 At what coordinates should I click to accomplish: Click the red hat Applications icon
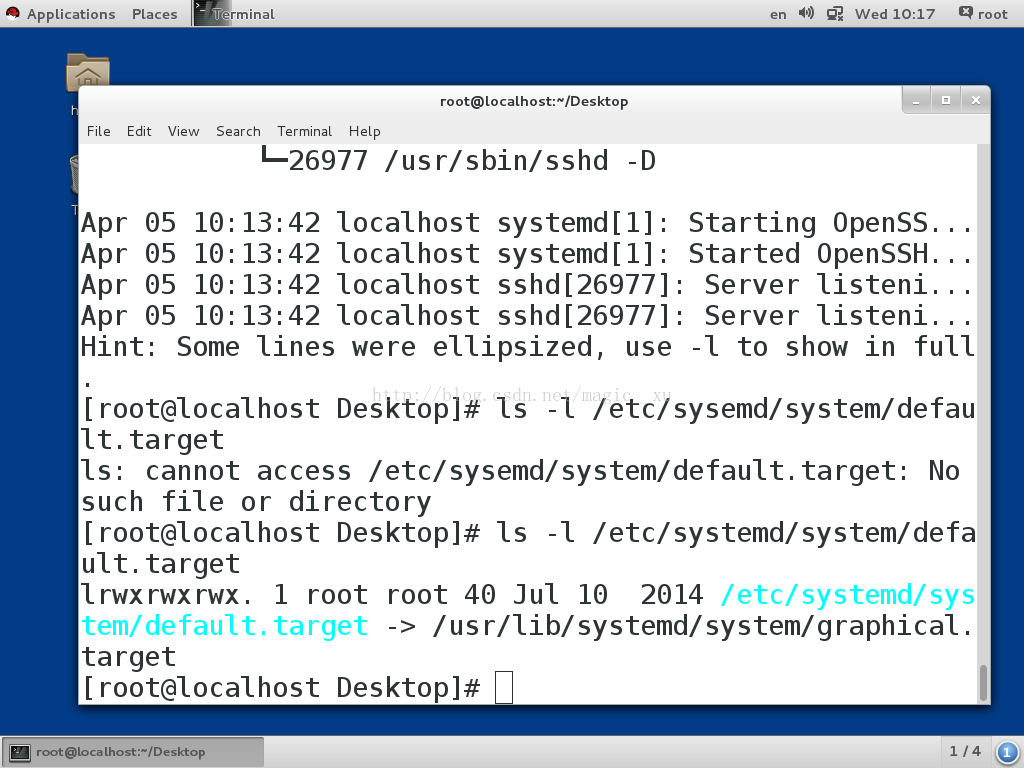(12, 13)
